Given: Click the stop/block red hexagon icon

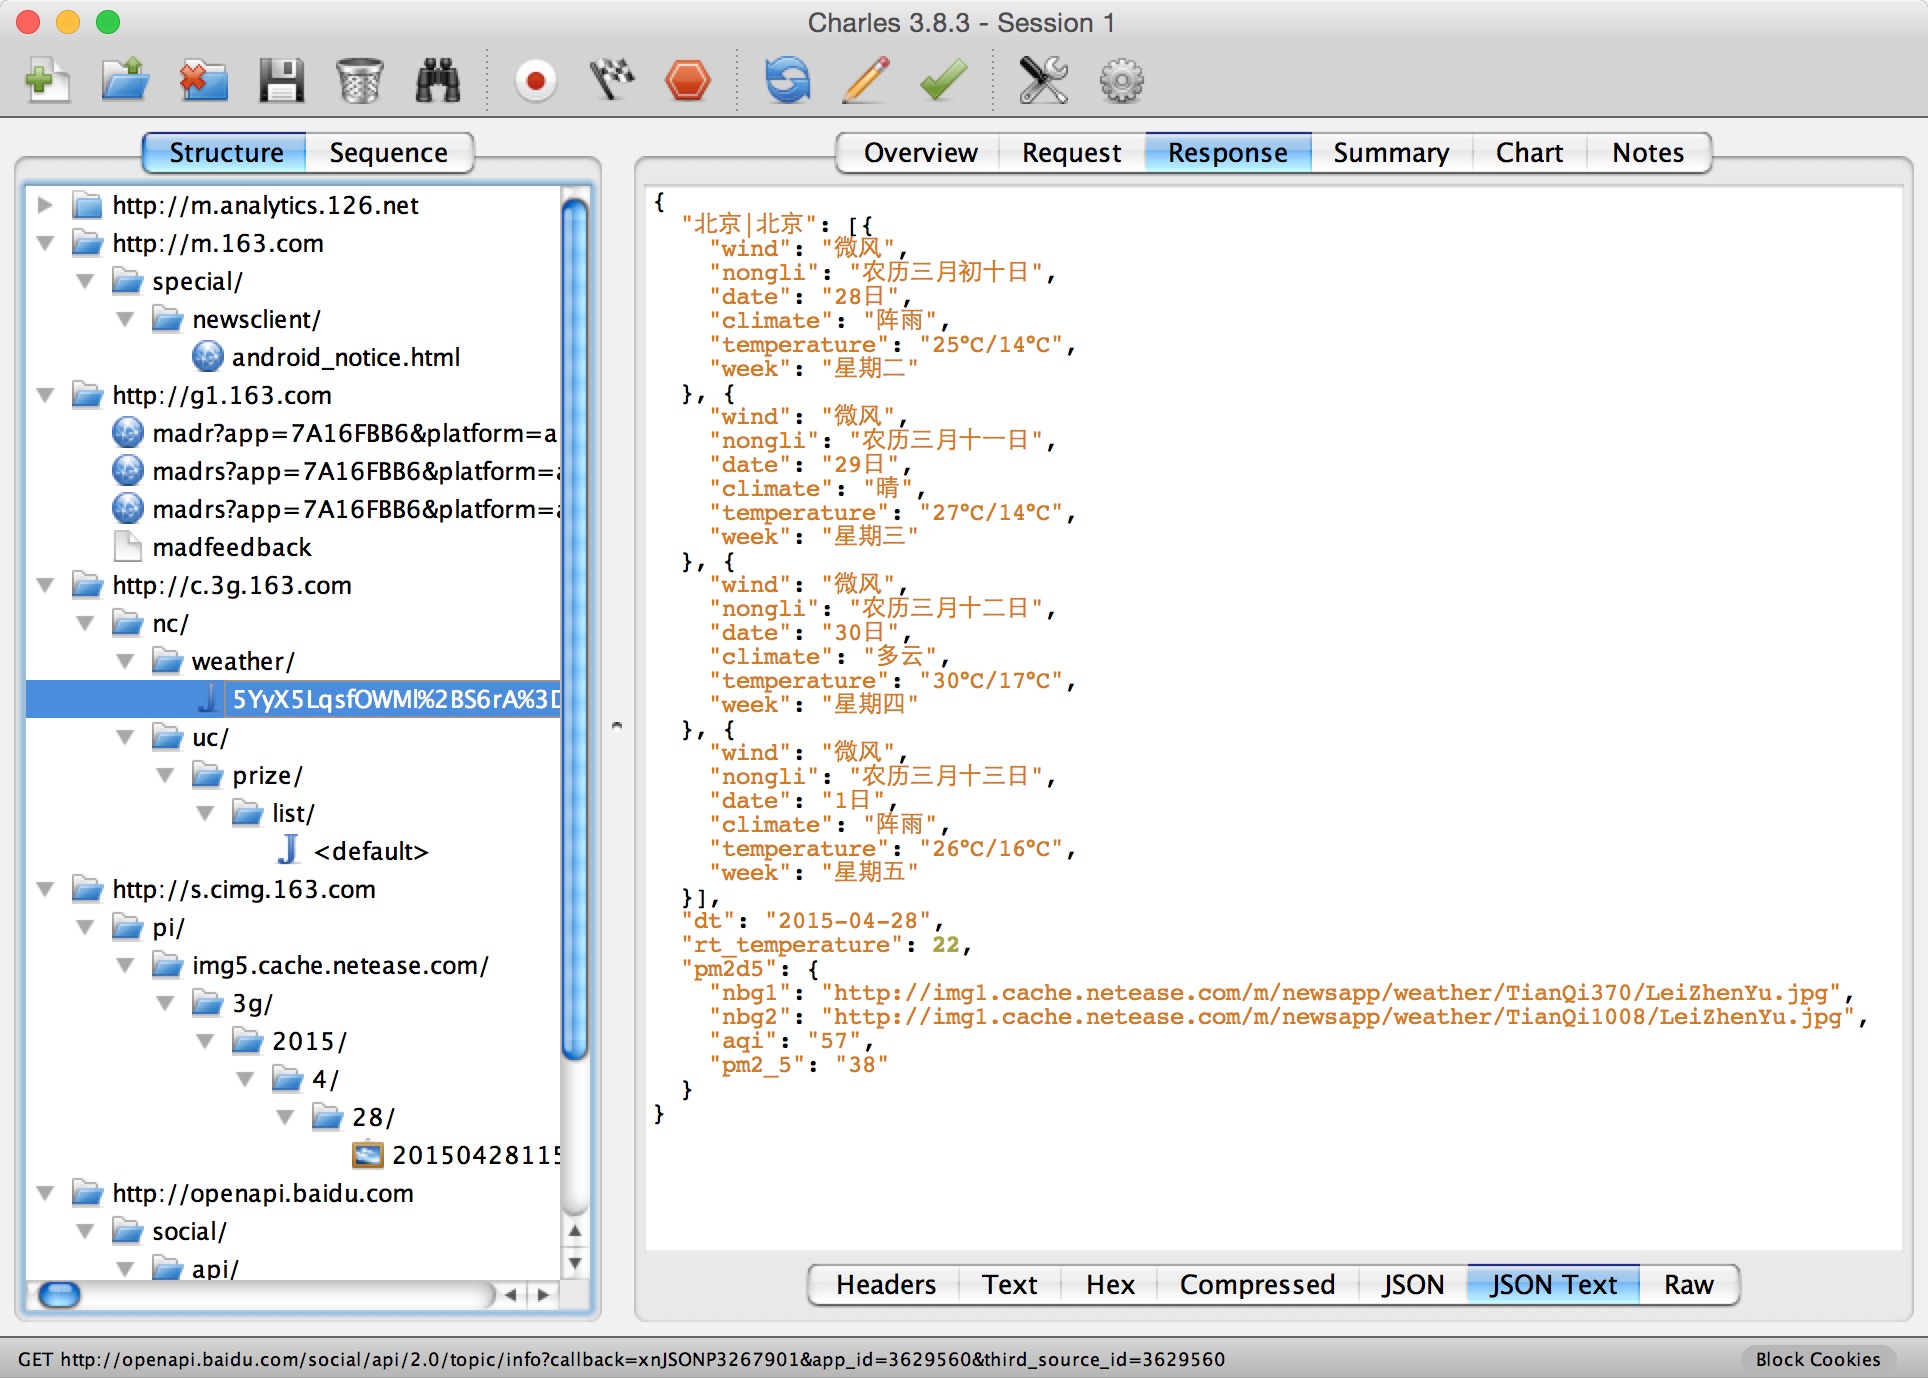Looking at the screenshot, I should point(689,81).
